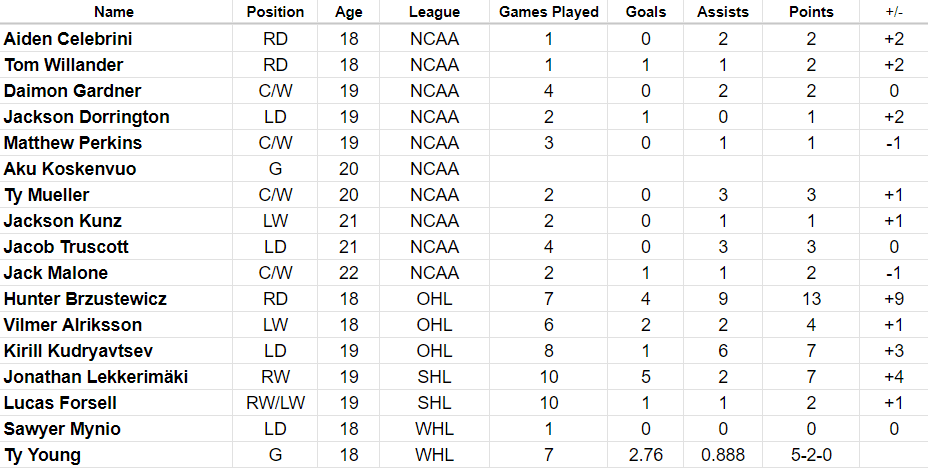Click Kirill Kudryavtsev's name cell

82,351
